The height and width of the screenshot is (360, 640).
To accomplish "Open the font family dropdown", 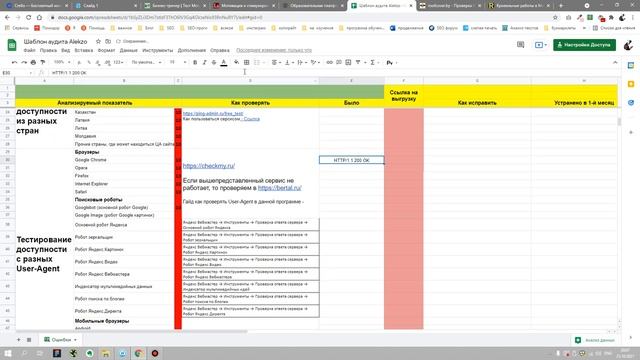I will (x=147, y=62).
